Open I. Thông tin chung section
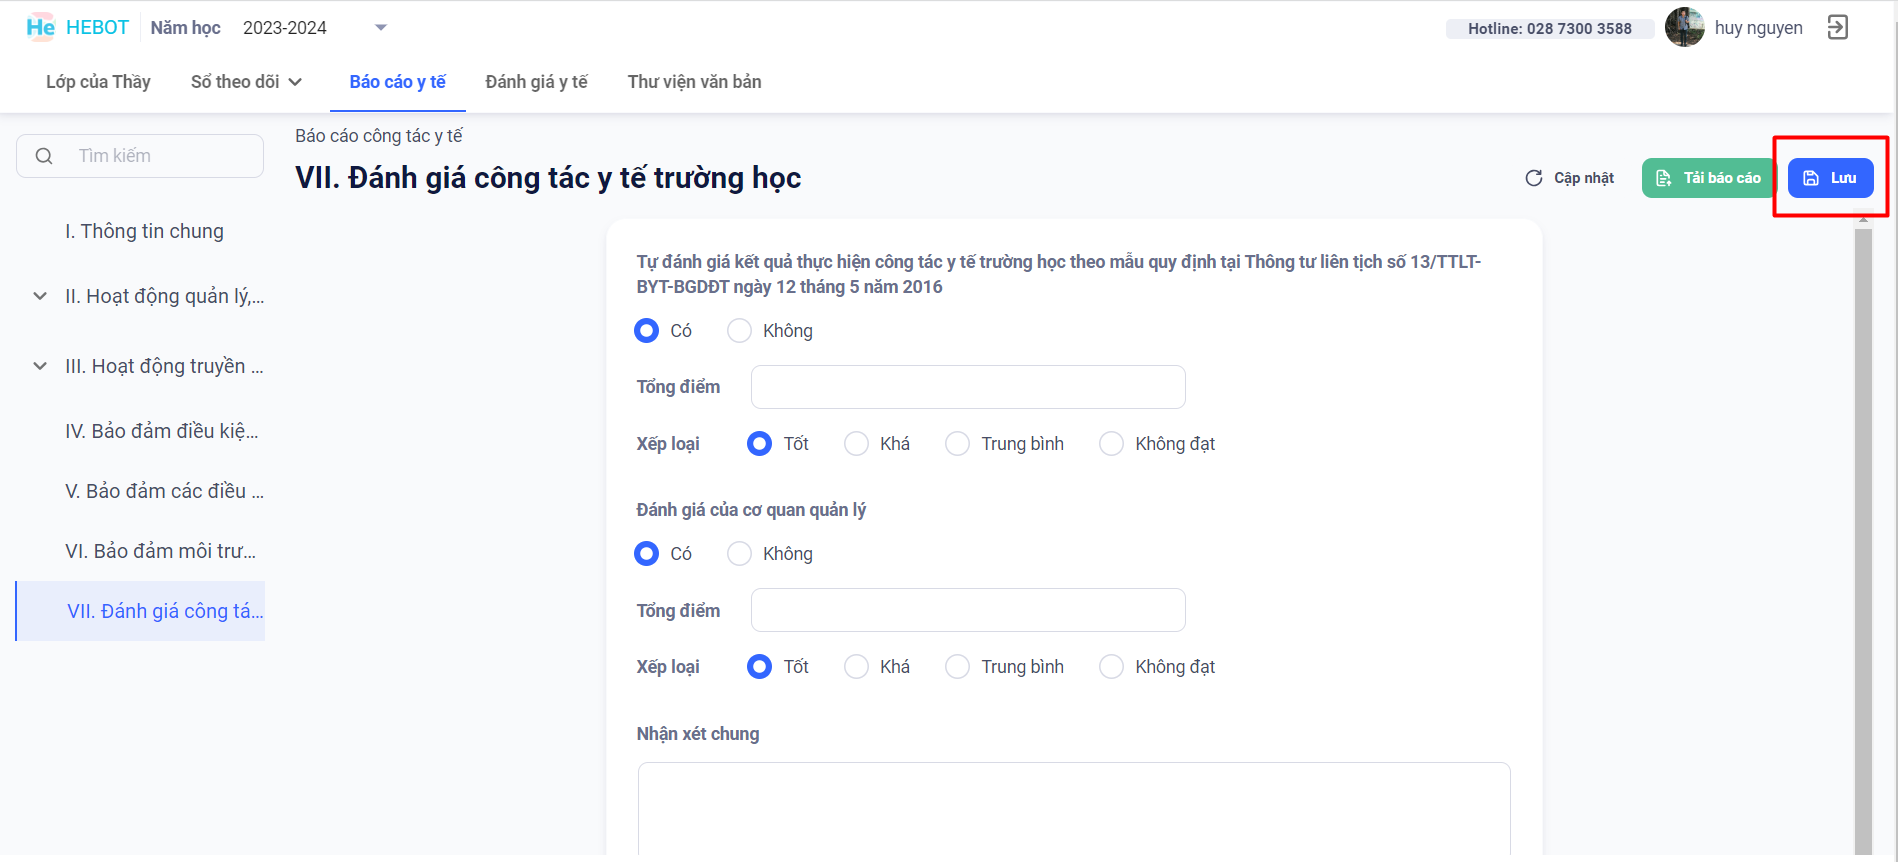Screen dimensions: 1898x862 (144, 231)
